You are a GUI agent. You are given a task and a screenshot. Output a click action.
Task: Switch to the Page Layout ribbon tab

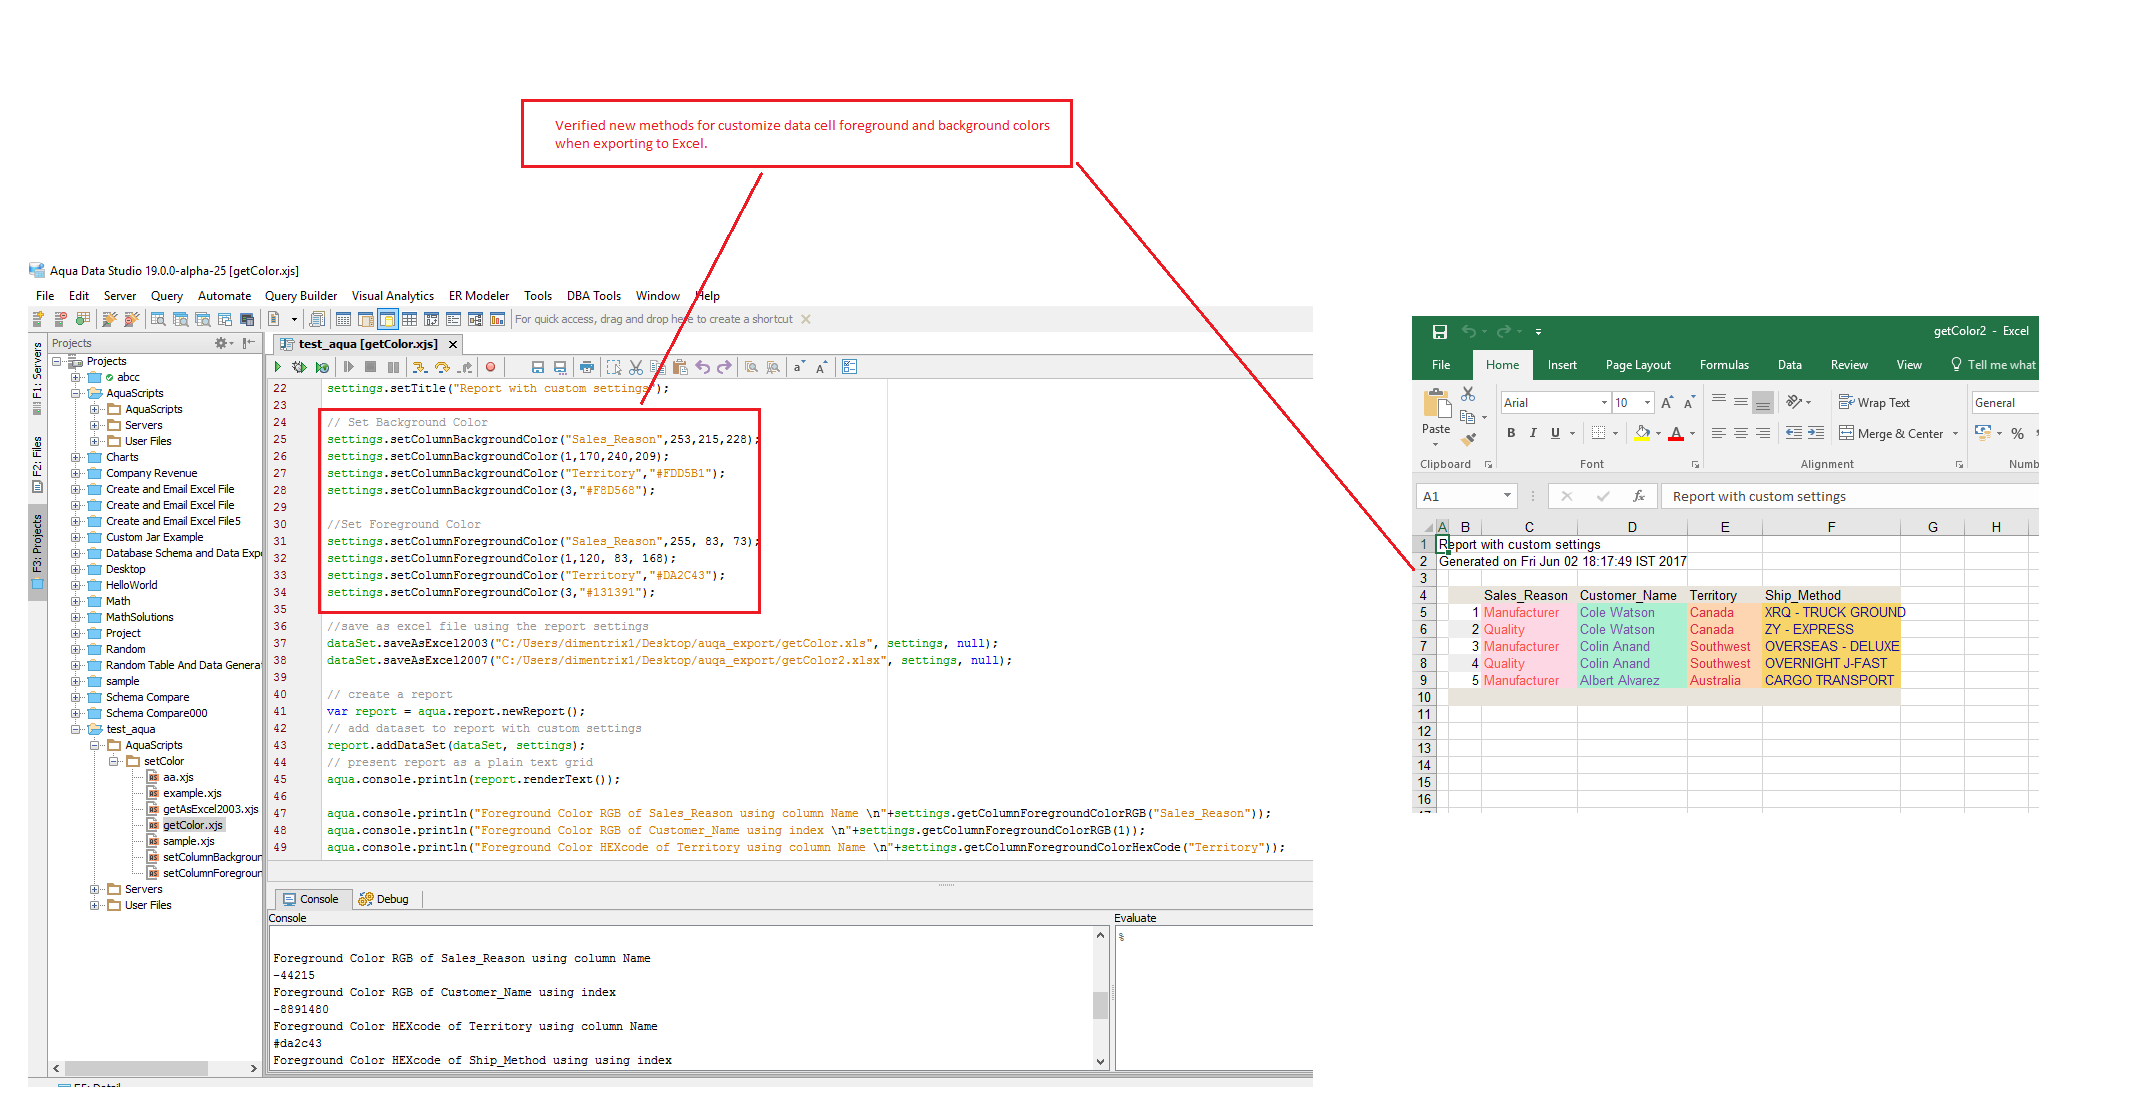tap(1637, 365)
